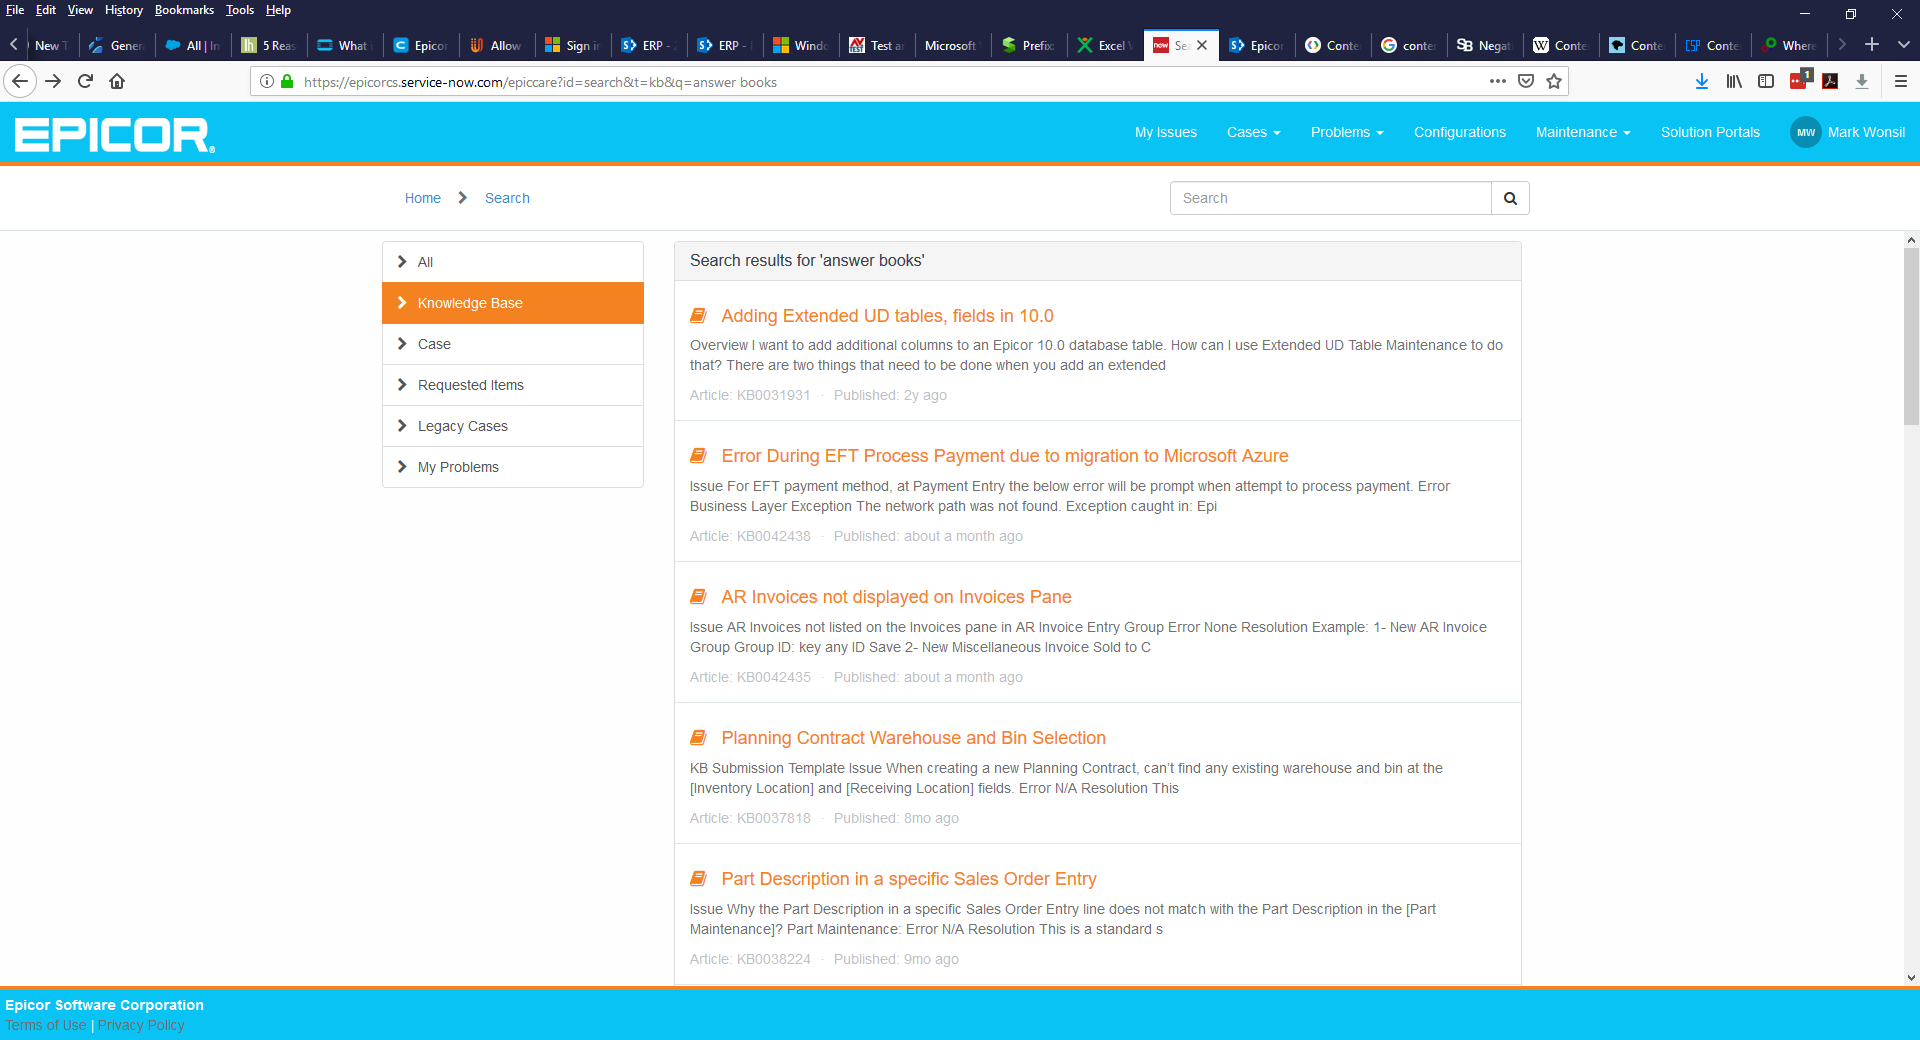Submit search with the magnifier button
The height and width of the screenshot is (1040, 1920).
coord(1510,198)
